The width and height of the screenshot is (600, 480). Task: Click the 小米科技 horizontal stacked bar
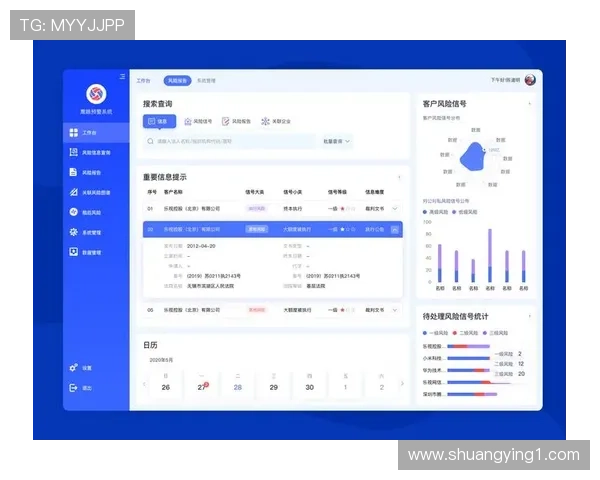tap(468, 358)
